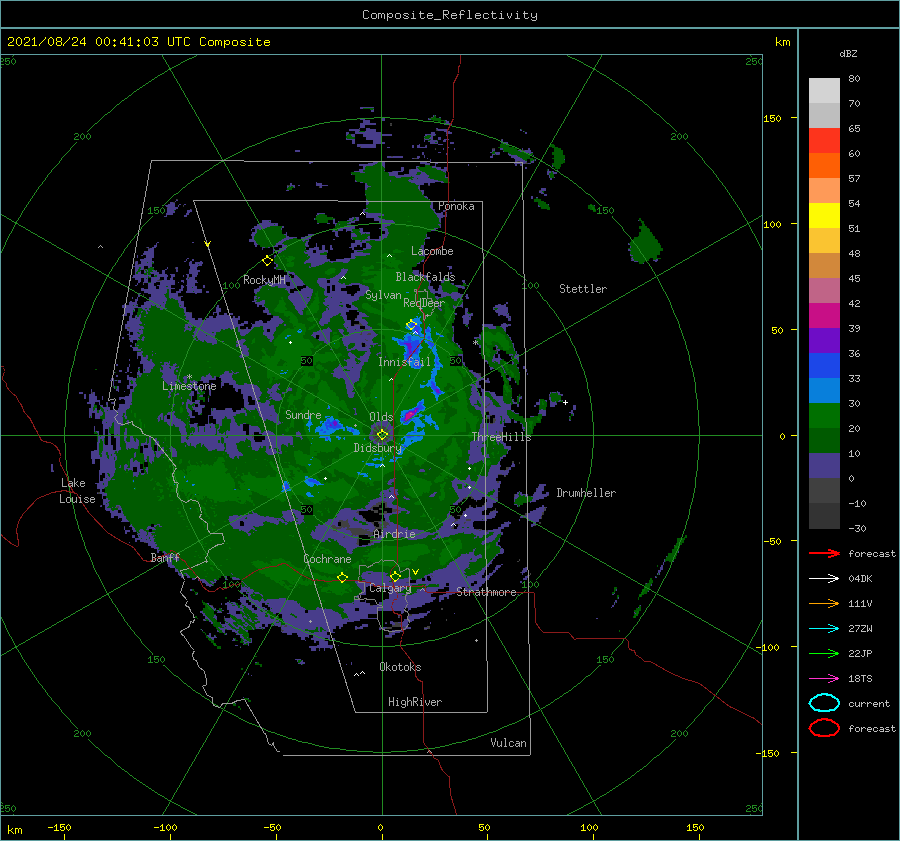Viewport: 900px width, 841px height.
Task: Select the slate-purple 0-10 dBZ swatch
Action: pos(824,466)
